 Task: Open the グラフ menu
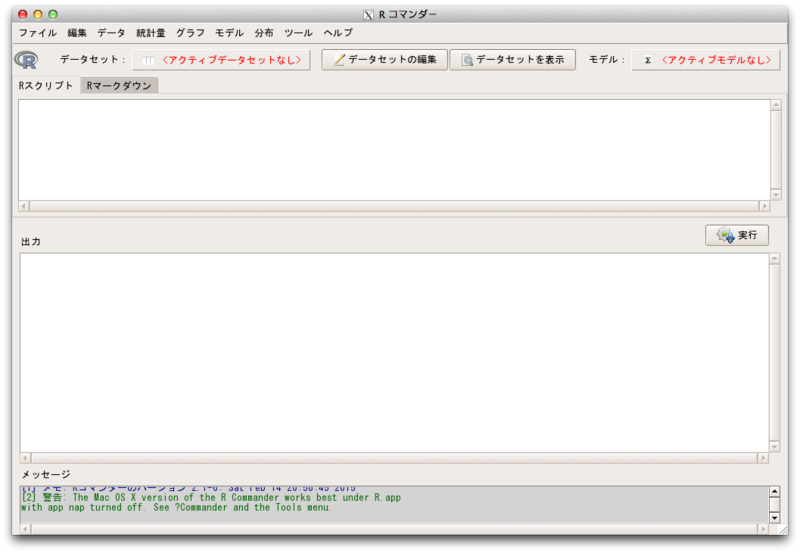[190, 33]
